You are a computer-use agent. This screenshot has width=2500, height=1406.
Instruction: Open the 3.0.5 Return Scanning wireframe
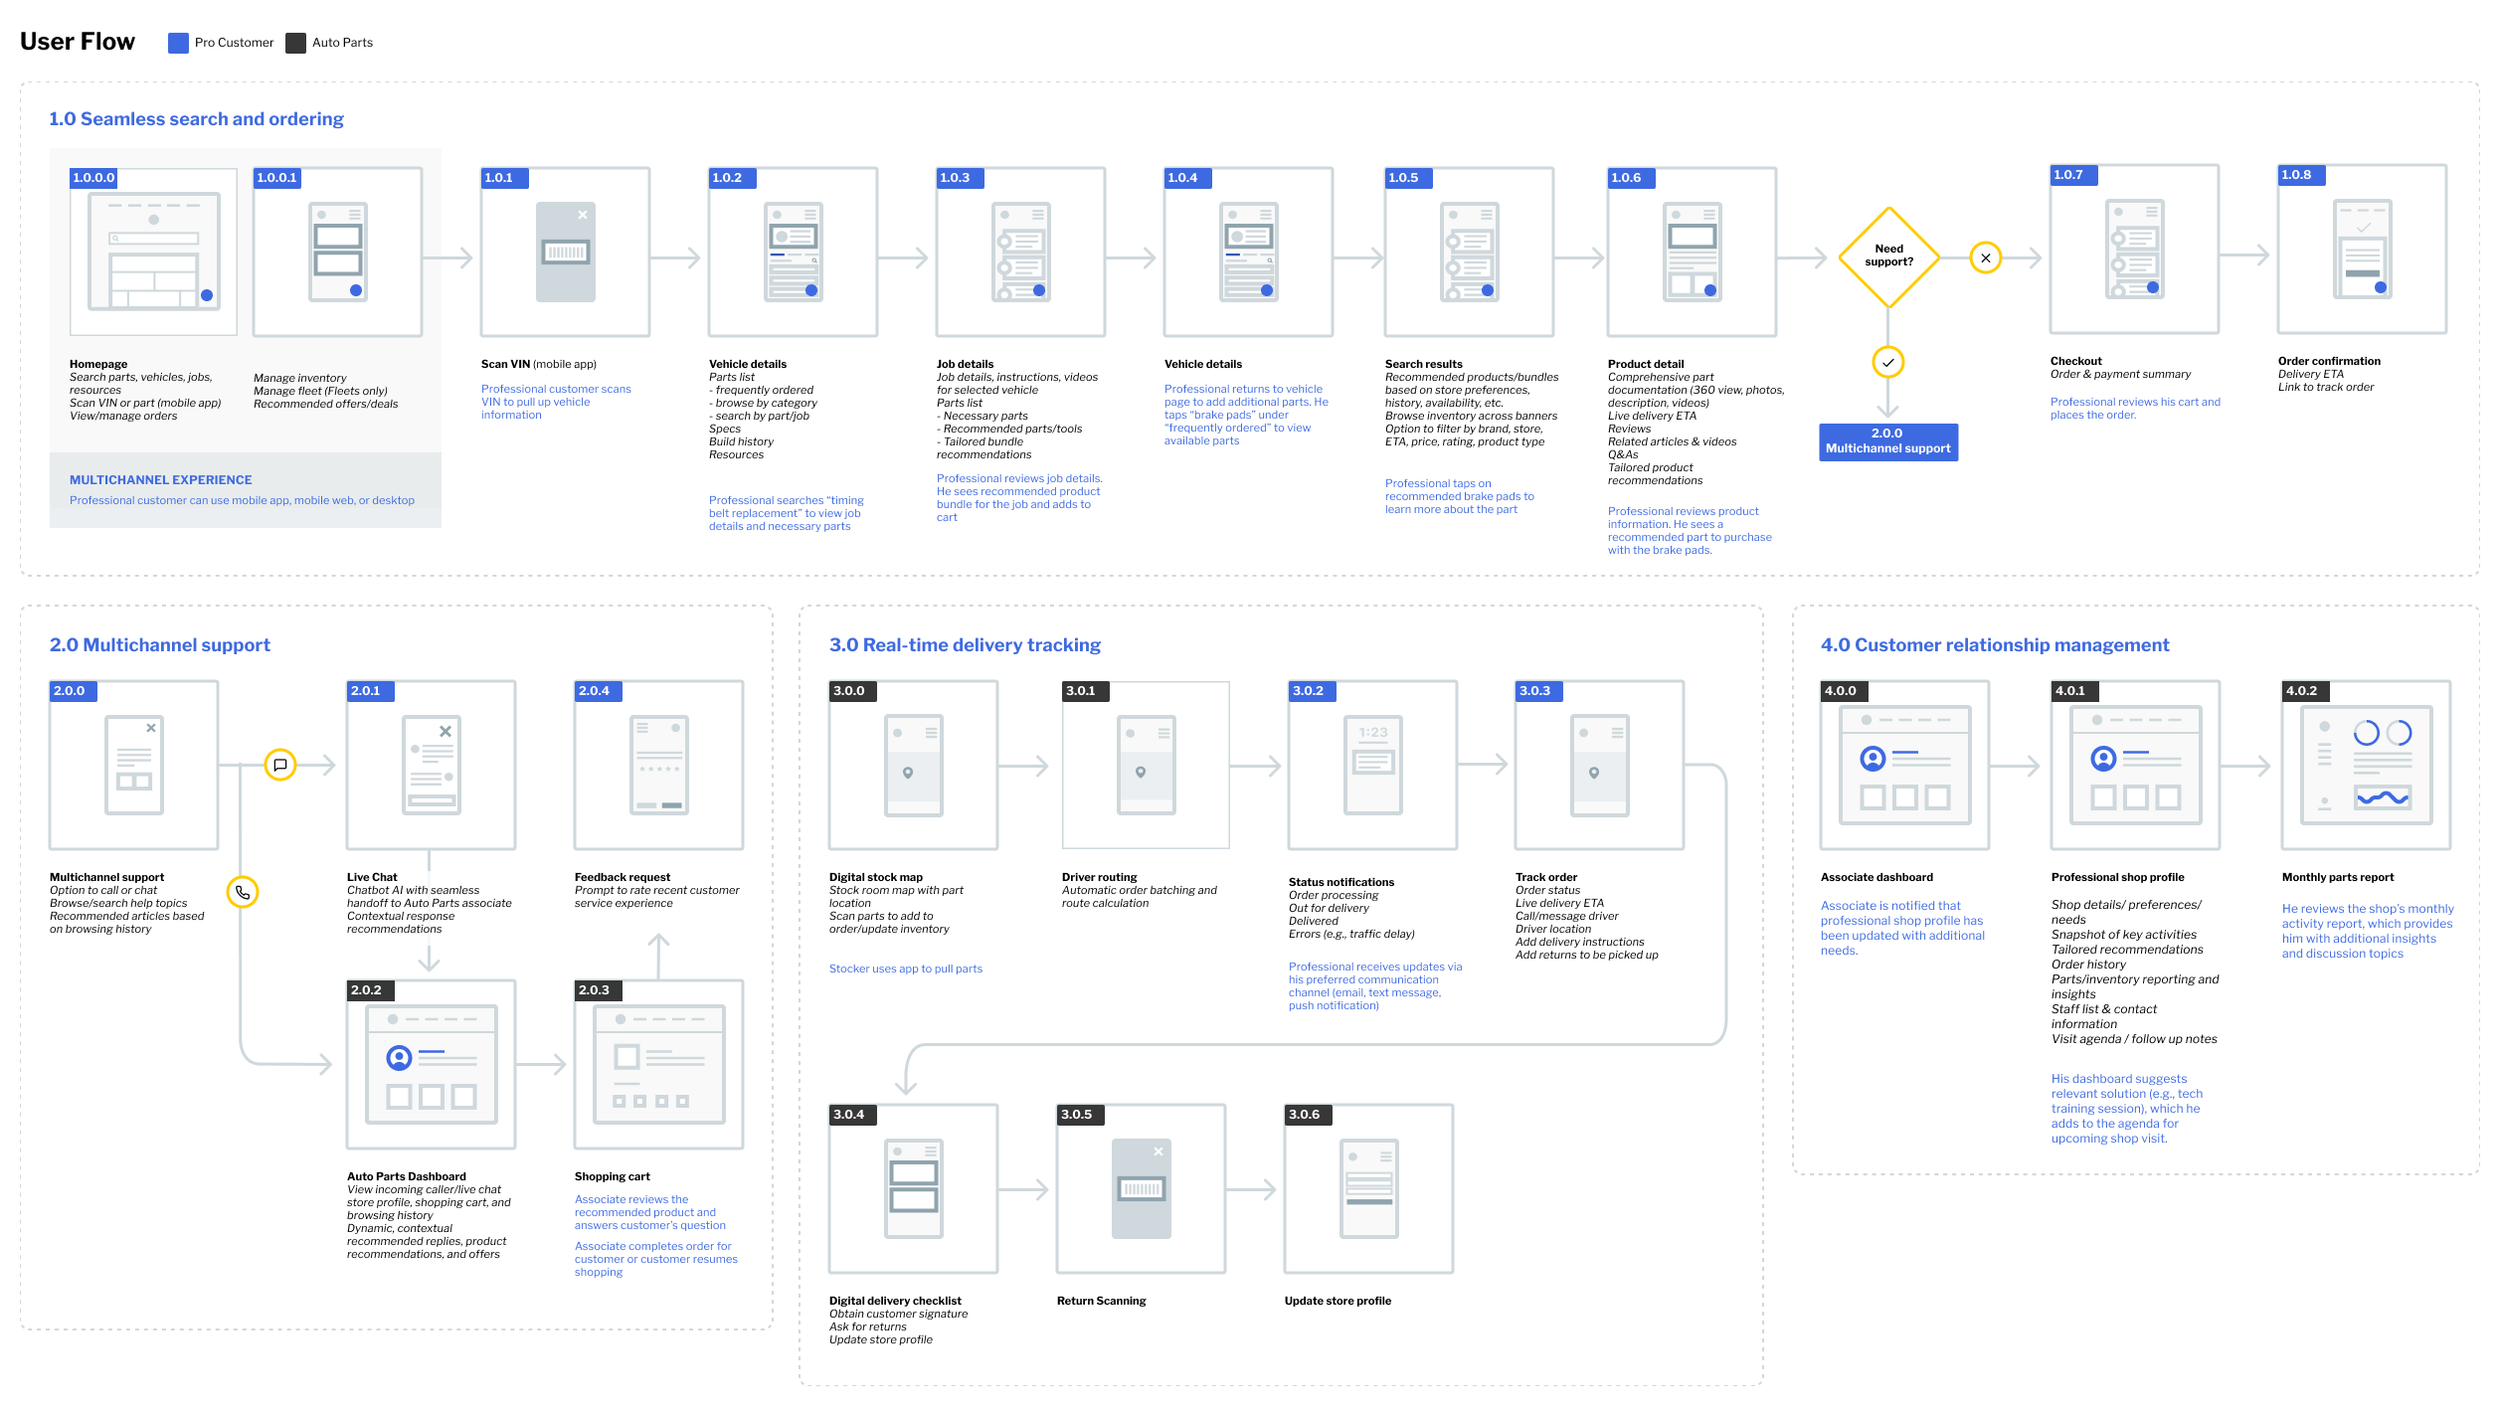(1141, 1189)
